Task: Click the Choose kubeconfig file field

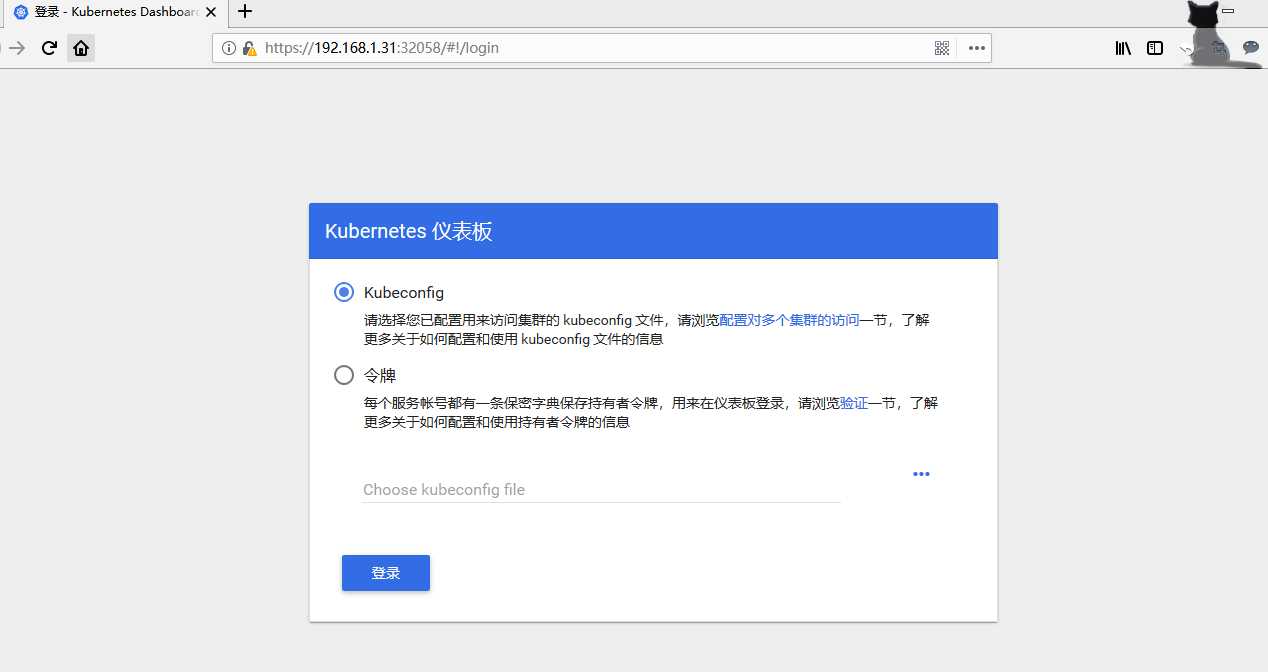Action: point(601,489)
